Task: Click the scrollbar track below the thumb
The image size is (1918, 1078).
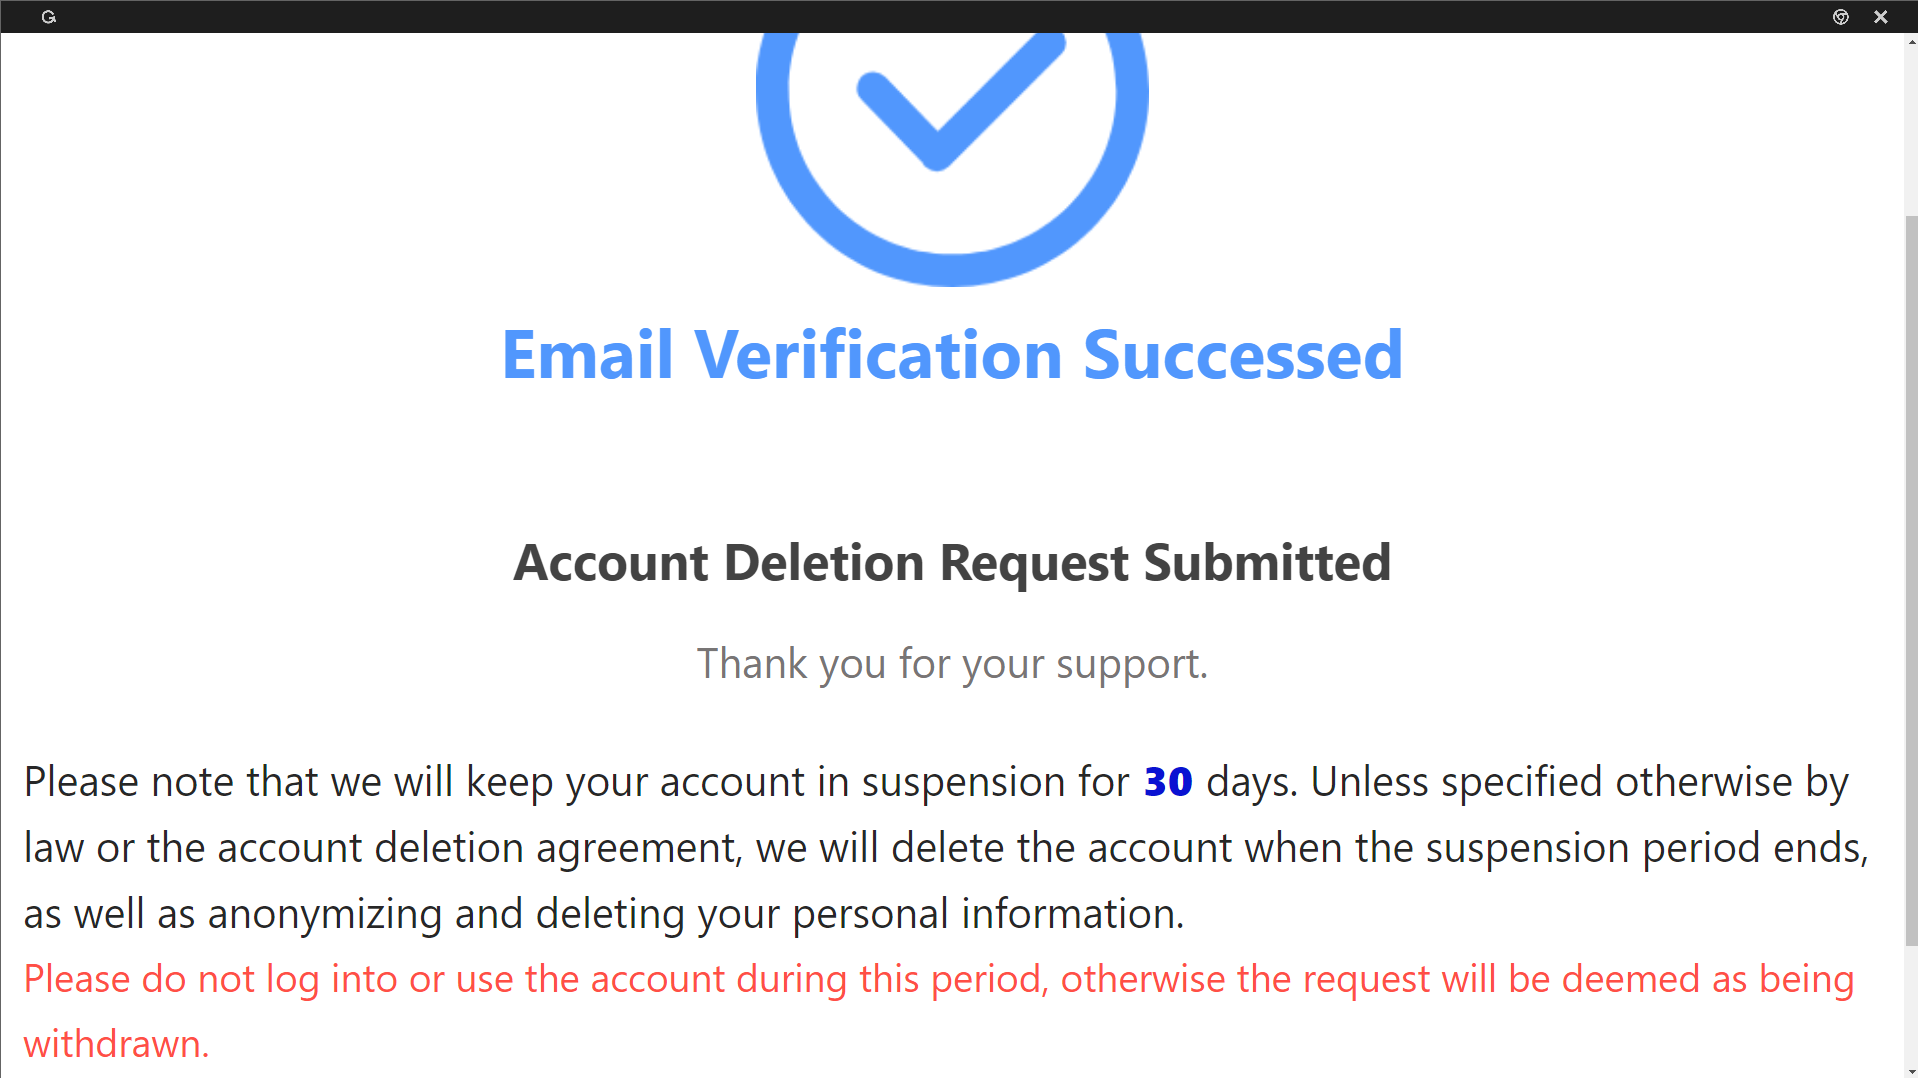Action: pyautogui.click(x=1911, y=1005)
